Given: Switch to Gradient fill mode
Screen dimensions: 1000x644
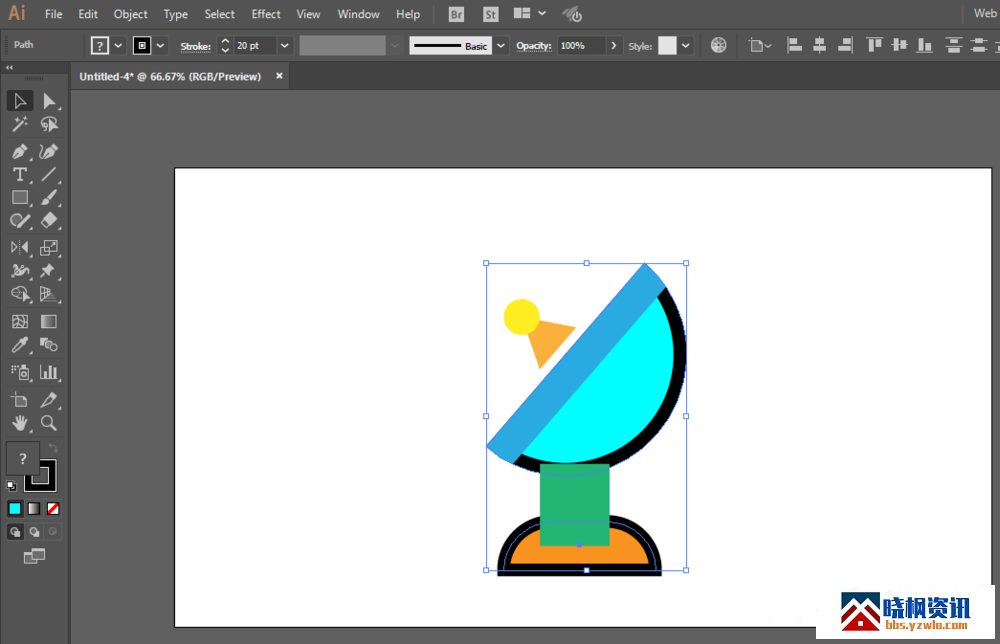Looking at the screenshot, I should (34, 508).
